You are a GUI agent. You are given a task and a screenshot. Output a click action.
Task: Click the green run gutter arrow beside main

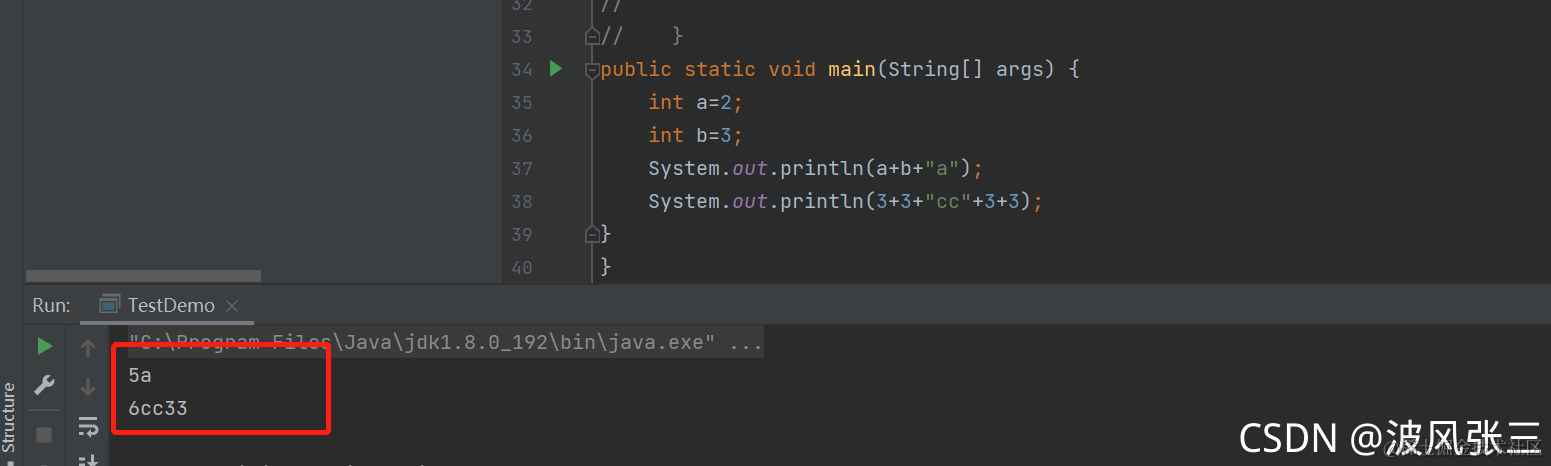pos(556,69)
